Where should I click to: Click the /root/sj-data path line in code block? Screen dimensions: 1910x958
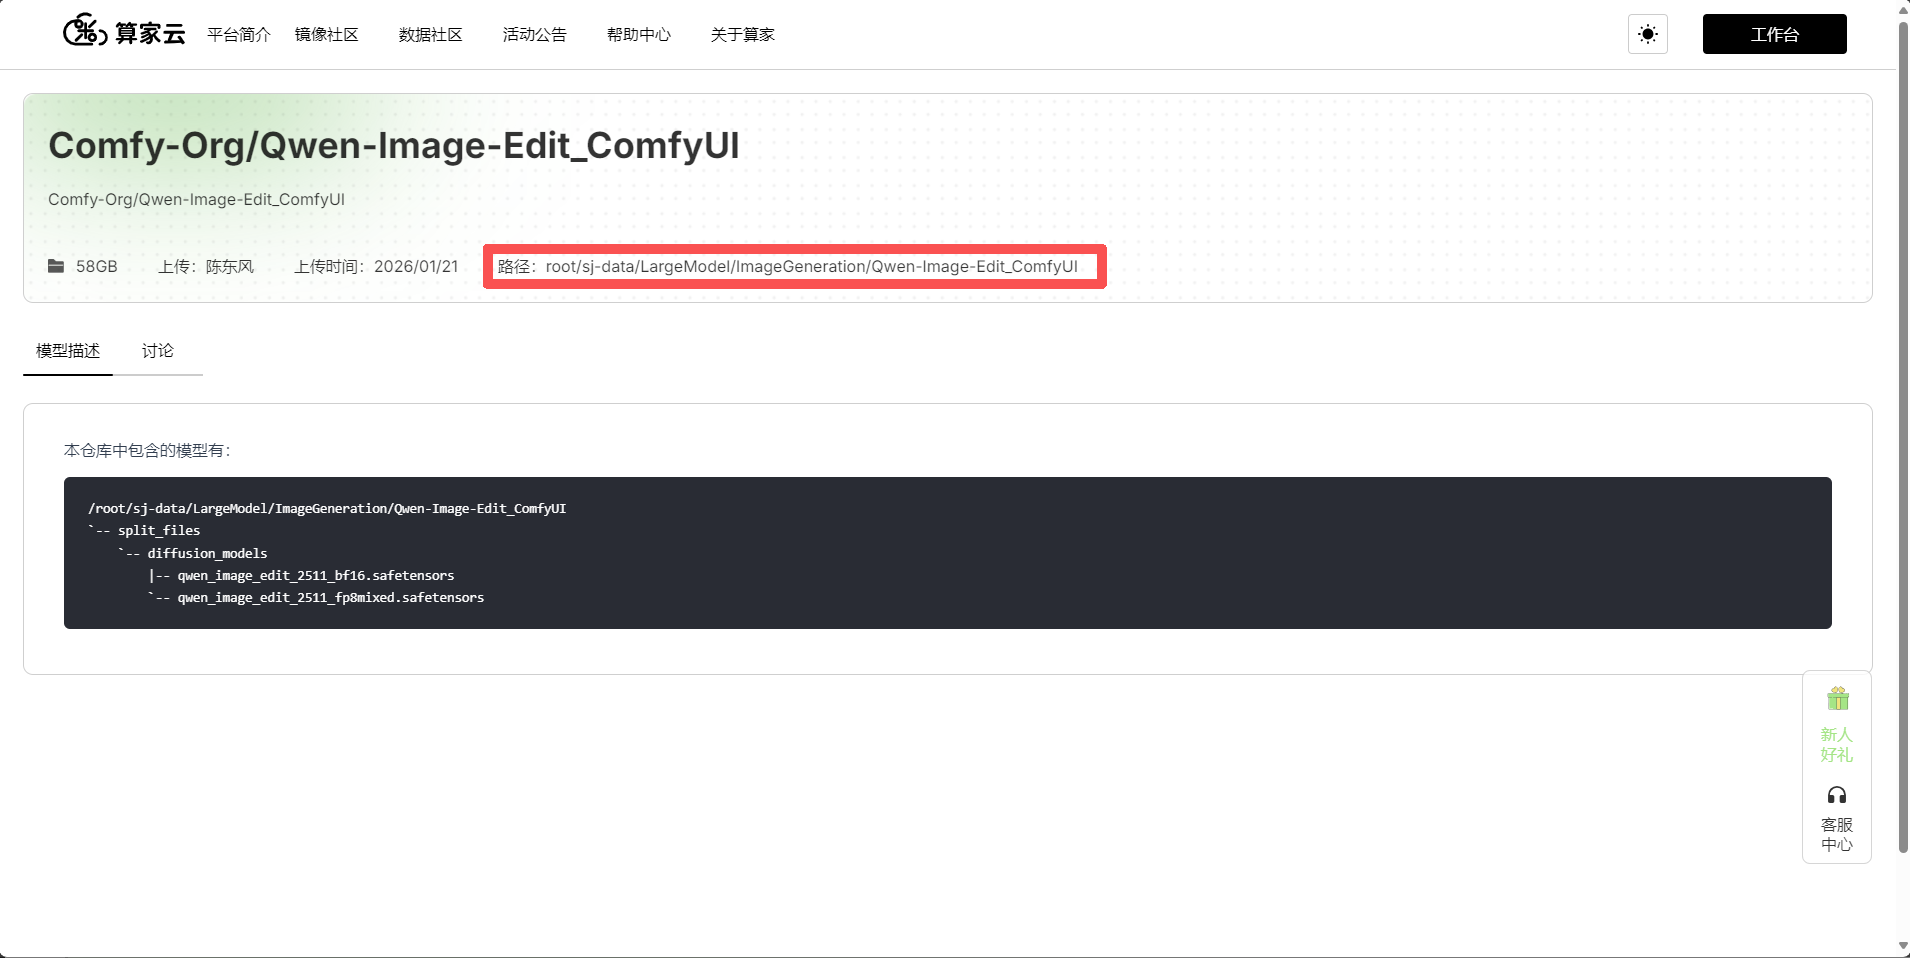[x=327, y=509]
